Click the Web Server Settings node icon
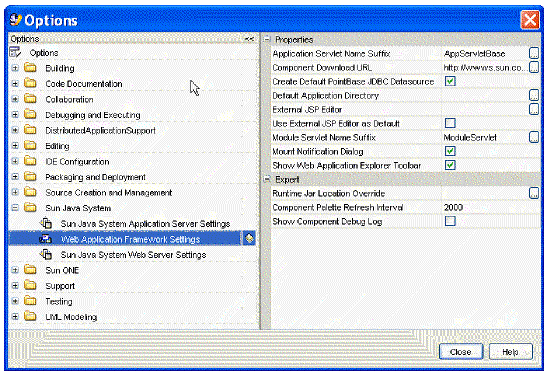This screenshot has height=376, width=549. tap(46, 254)
